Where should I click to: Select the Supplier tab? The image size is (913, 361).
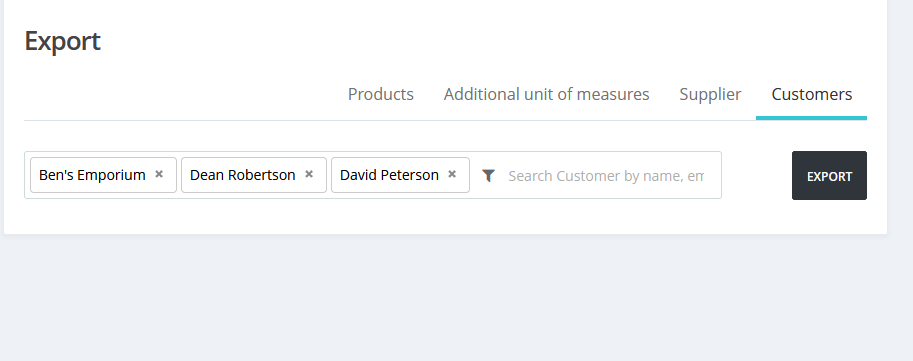pyautogui.click(x=710, y=94)
